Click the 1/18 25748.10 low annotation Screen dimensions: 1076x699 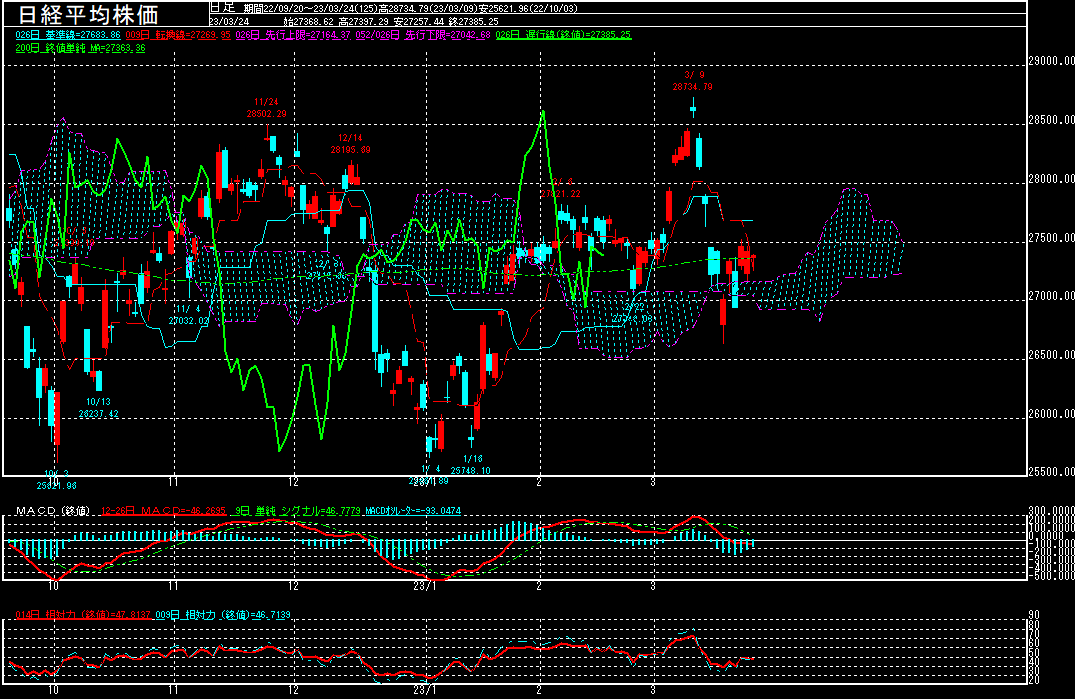tap(471, 464)
